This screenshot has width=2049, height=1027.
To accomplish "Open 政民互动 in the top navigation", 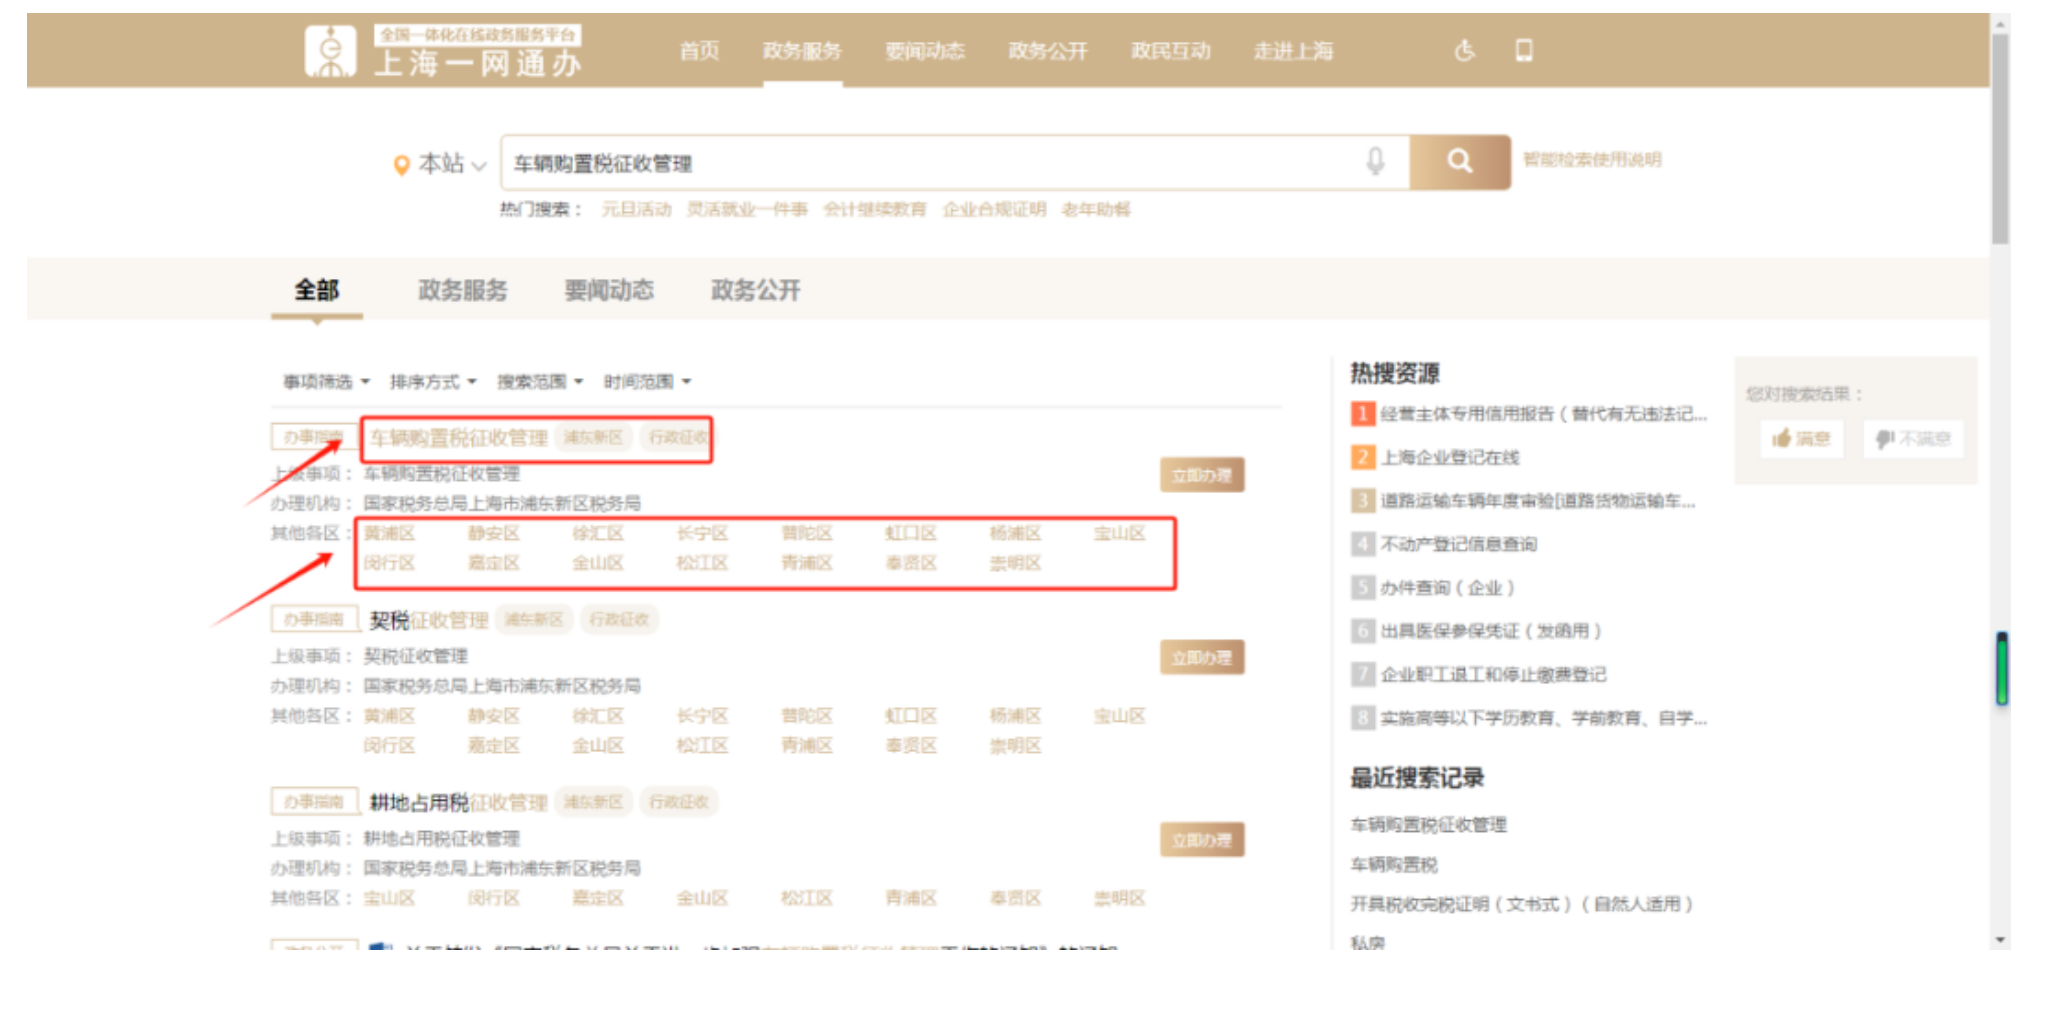I will (x=1172, y=52).
